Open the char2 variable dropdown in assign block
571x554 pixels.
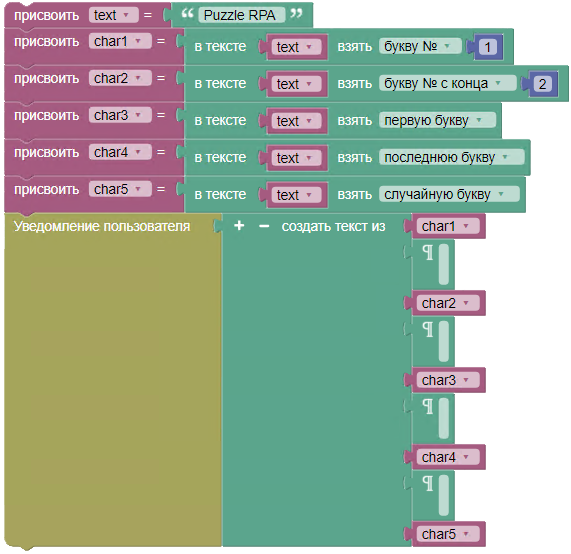coord(120,78)
